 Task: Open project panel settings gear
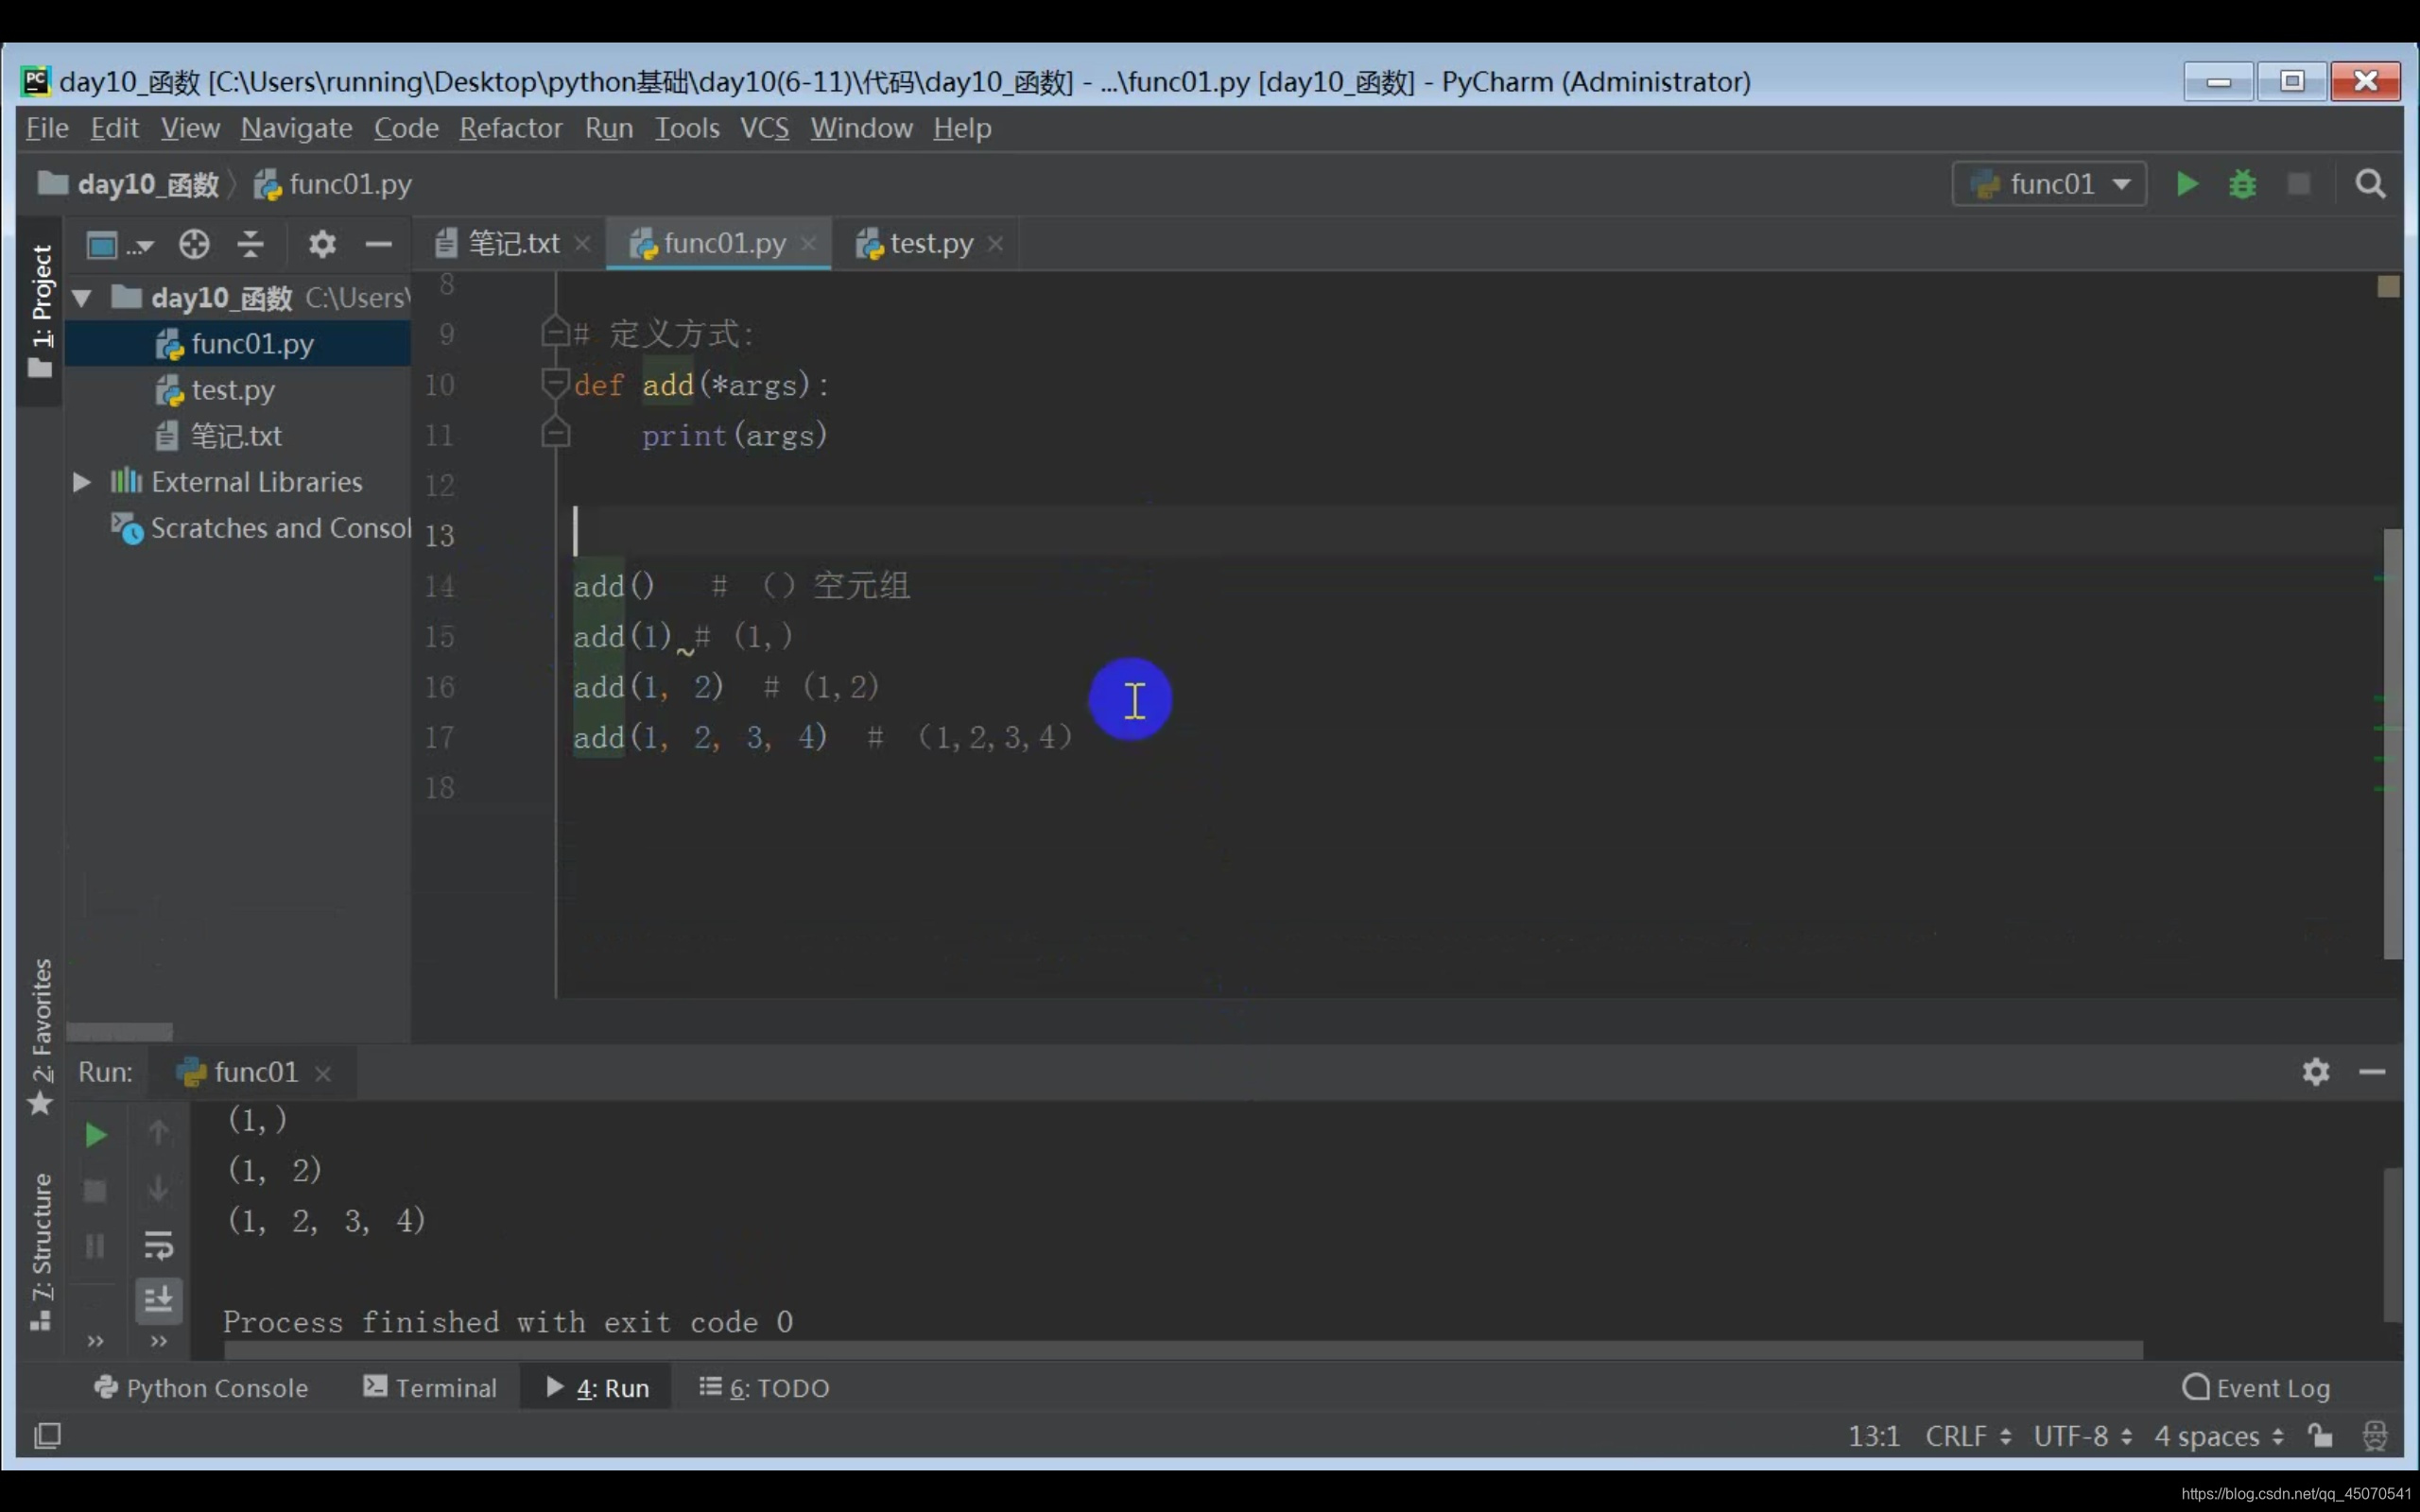tap(321, 244)
